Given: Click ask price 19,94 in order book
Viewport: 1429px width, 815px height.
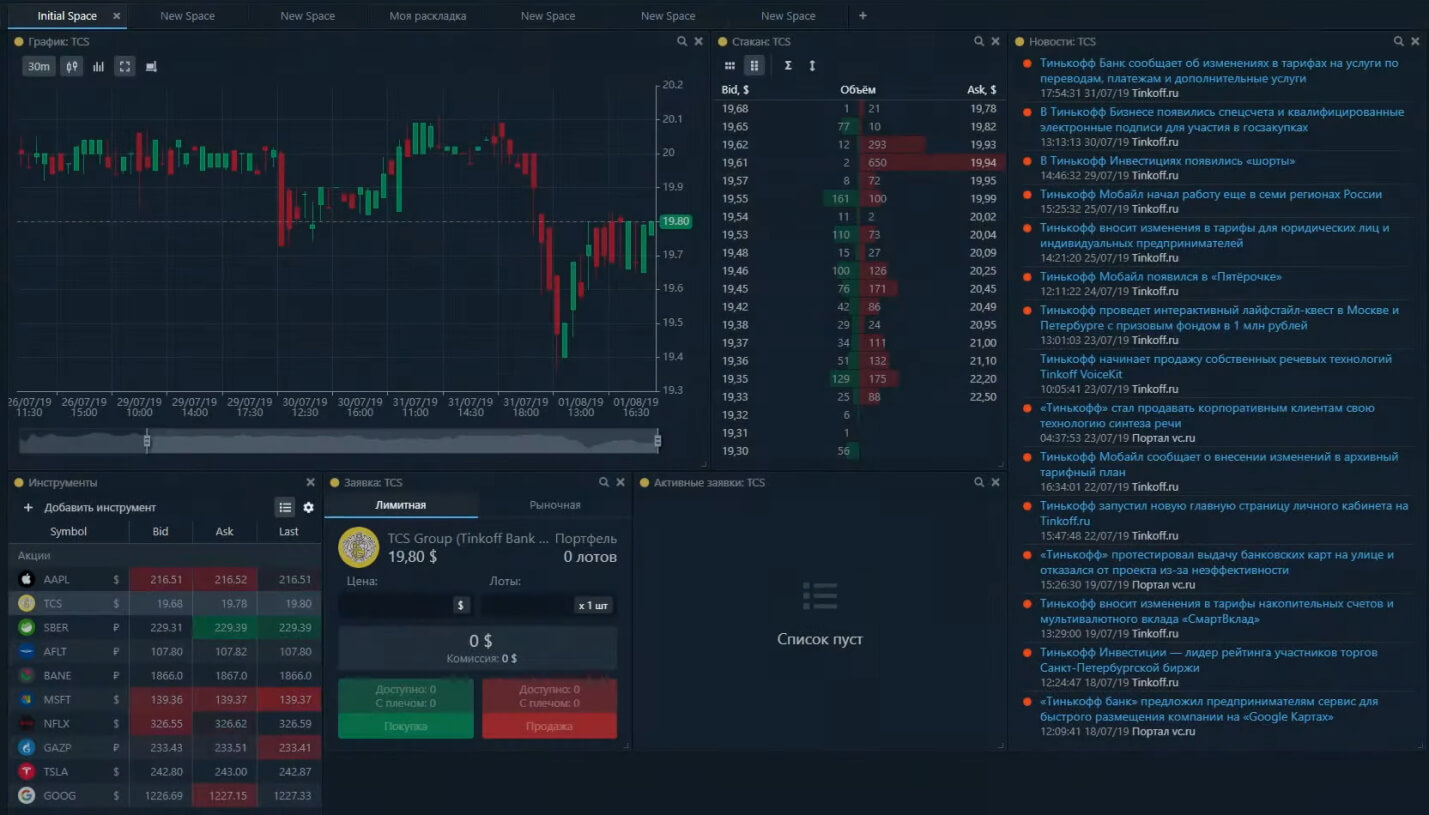Looking at the screenshot, I should point(982,162).
